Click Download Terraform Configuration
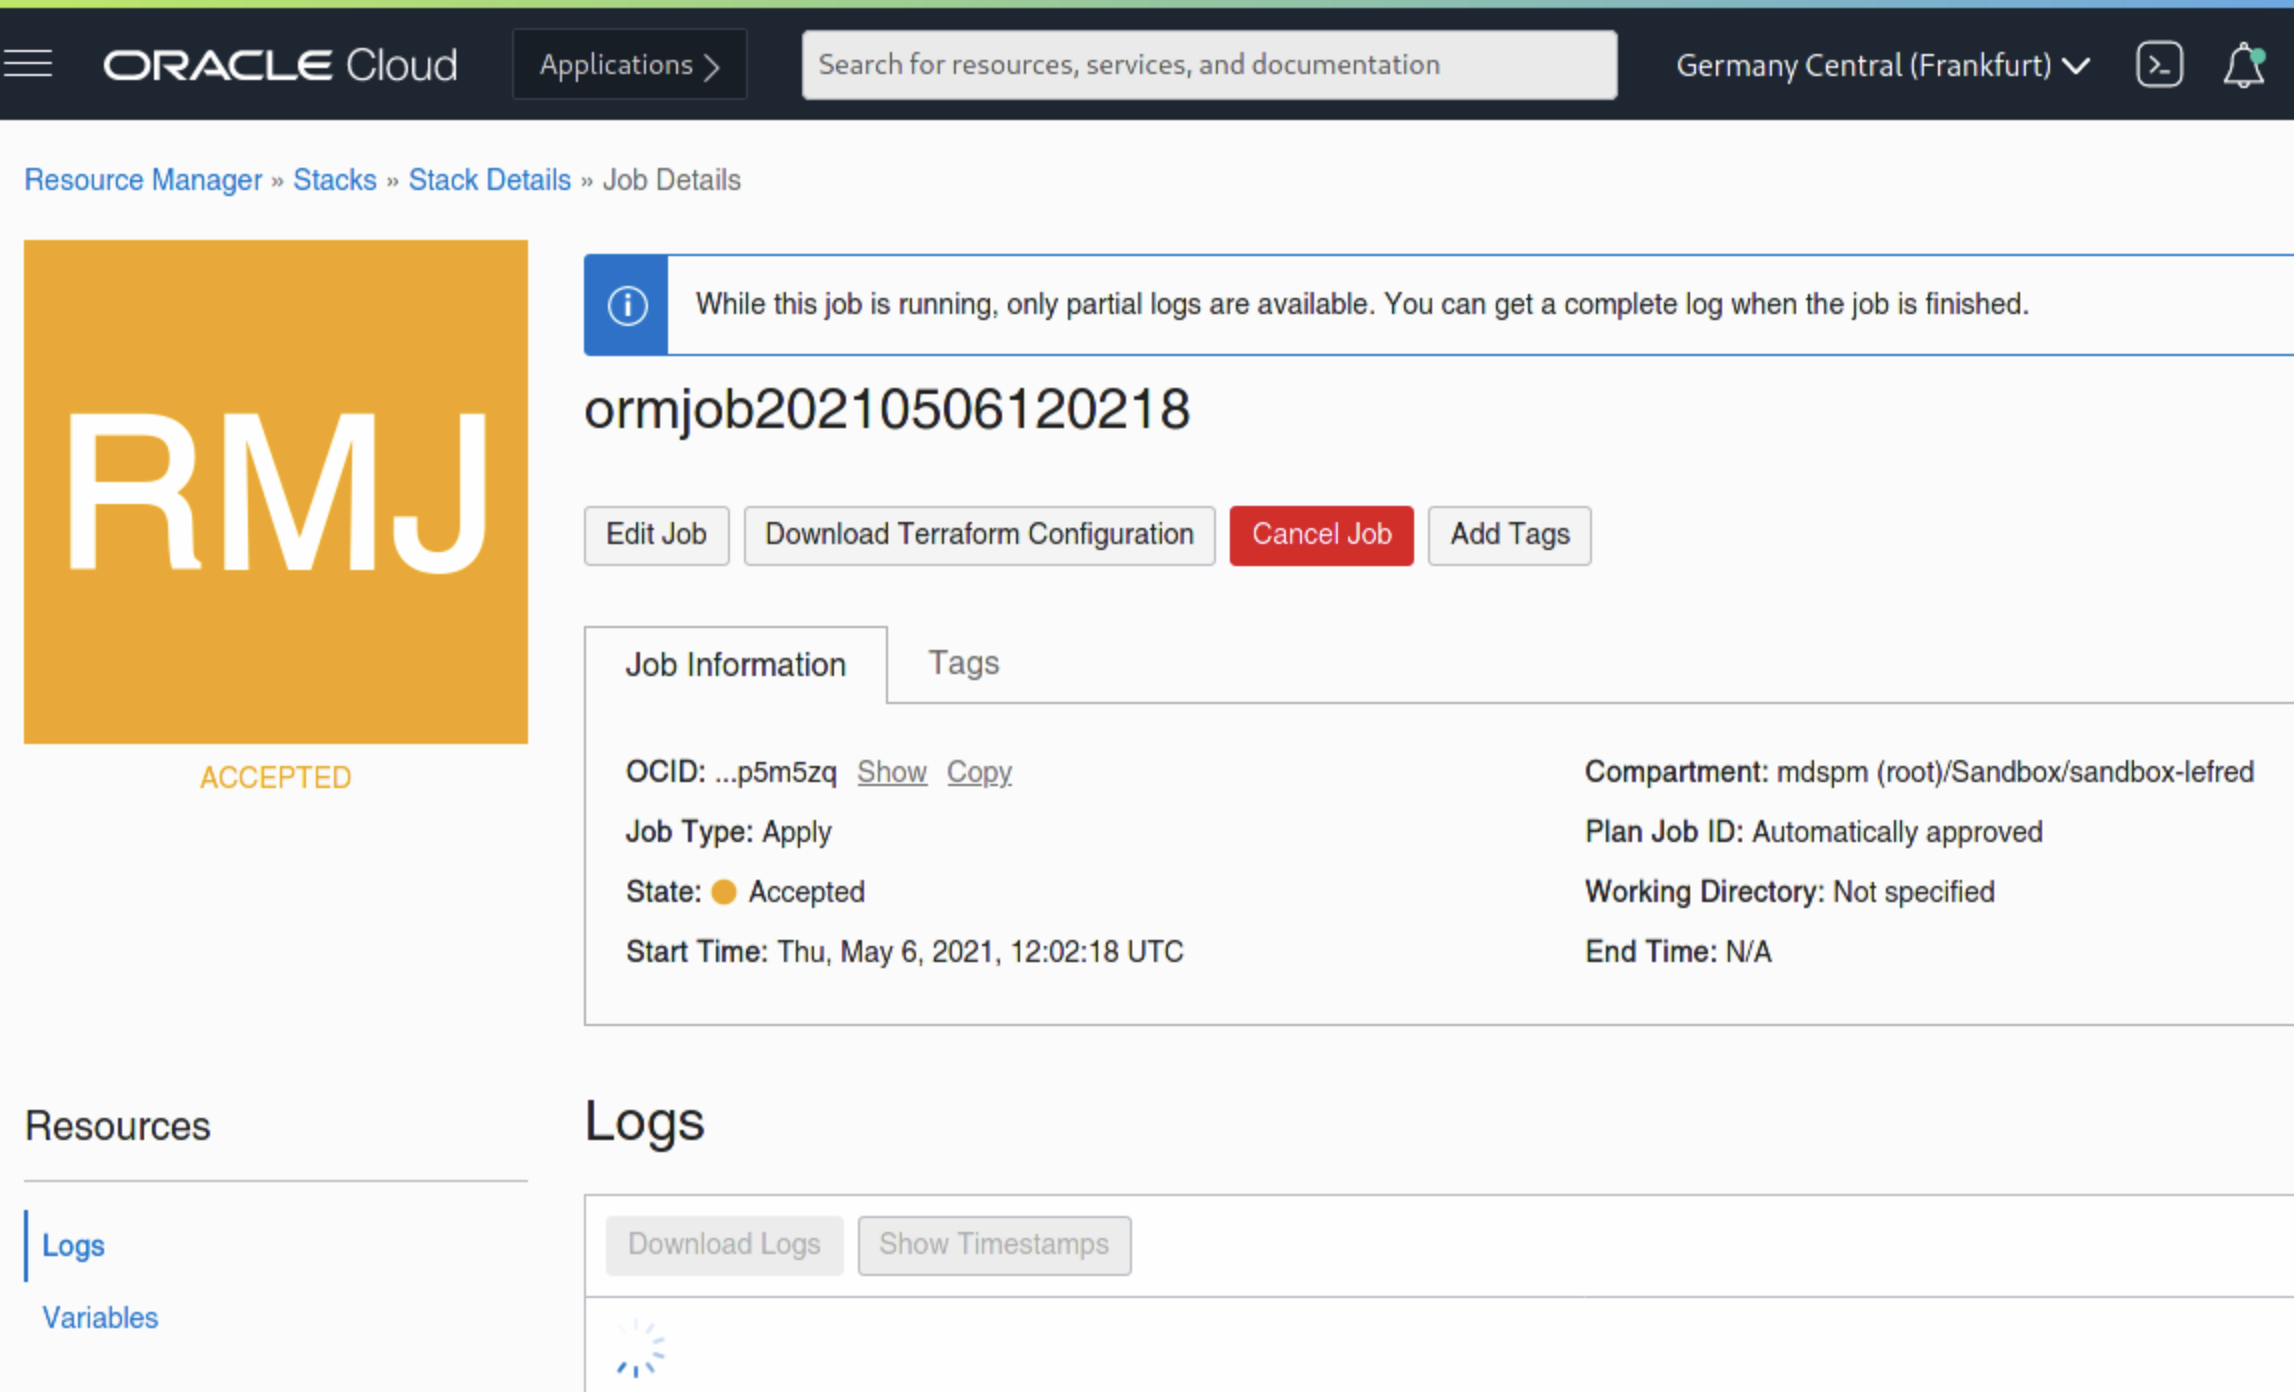The image size is (2294, 1392). tap(979, 535)
